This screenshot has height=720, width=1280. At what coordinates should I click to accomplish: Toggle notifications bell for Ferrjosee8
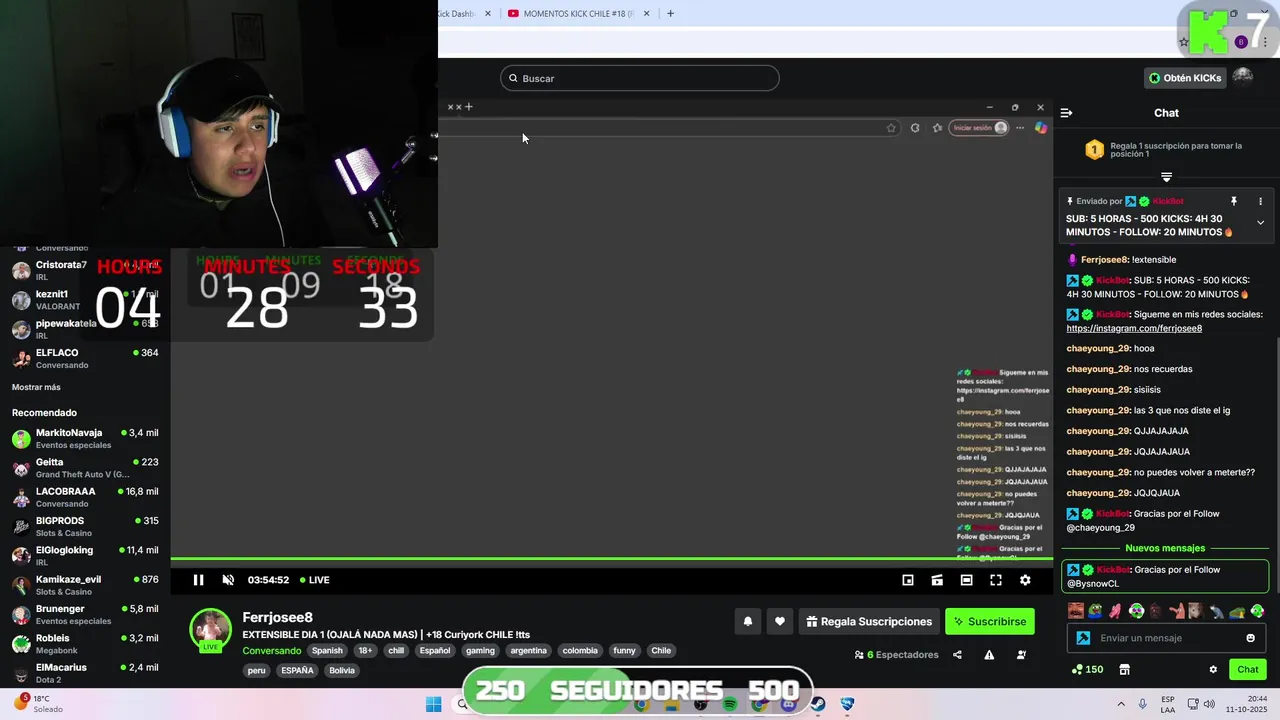[x=747, y=621]
